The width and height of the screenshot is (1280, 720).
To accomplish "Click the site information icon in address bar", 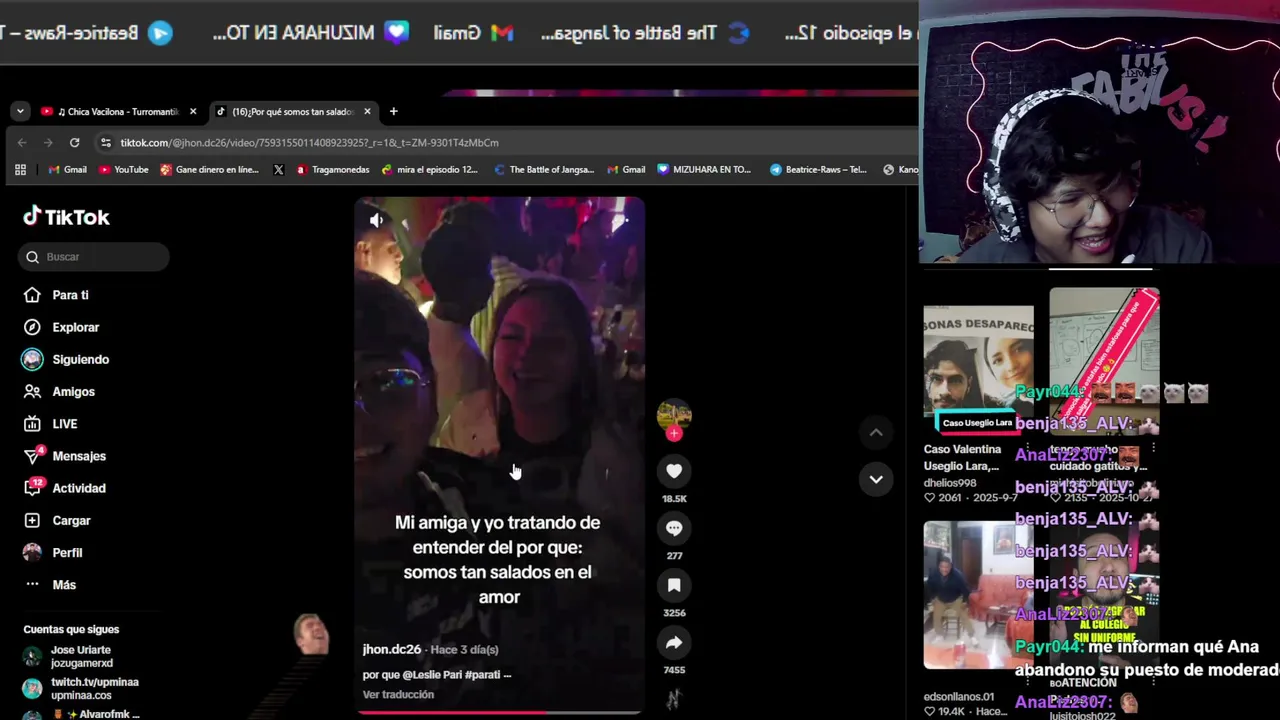I will (x=106, y=143).
